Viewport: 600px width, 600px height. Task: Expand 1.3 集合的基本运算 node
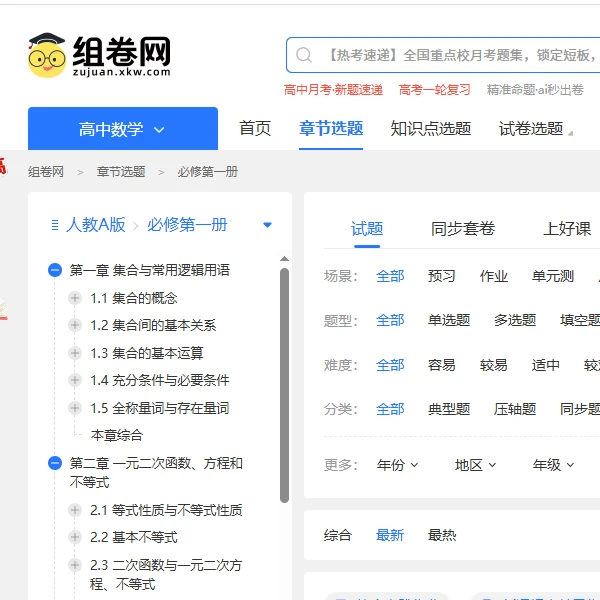coord(75,353)
